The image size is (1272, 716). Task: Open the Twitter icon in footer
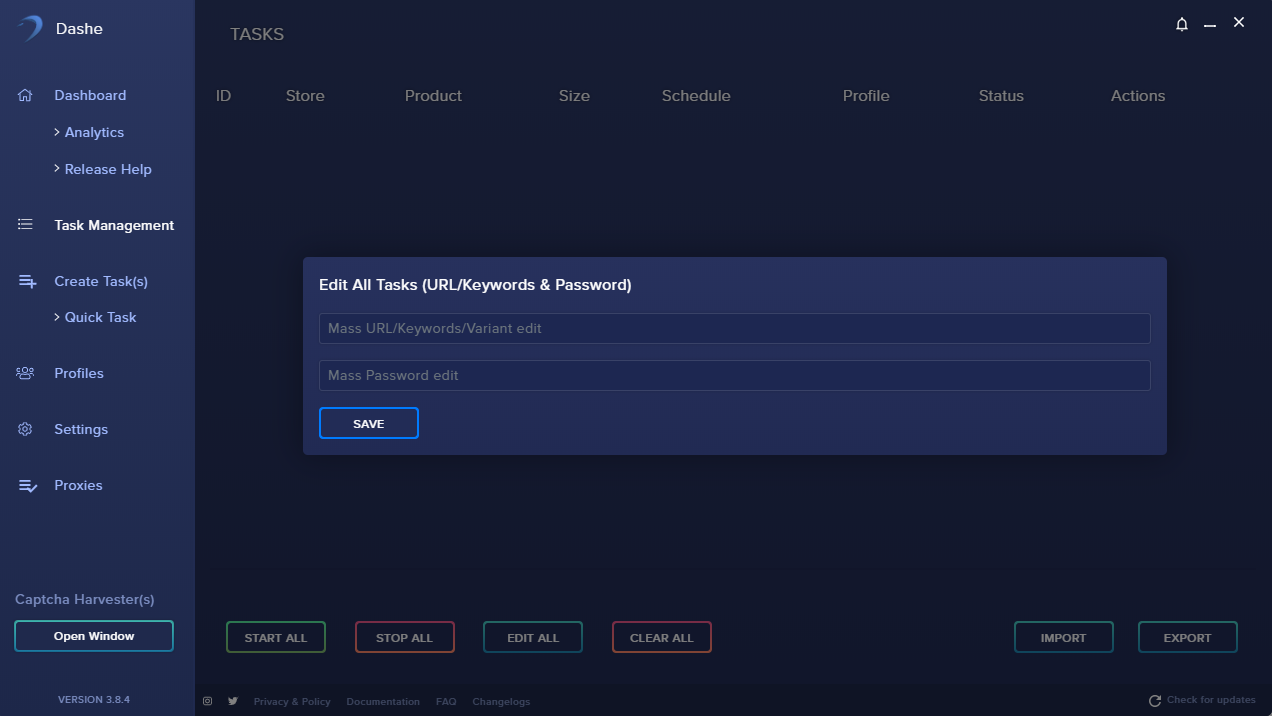(233, 701)
